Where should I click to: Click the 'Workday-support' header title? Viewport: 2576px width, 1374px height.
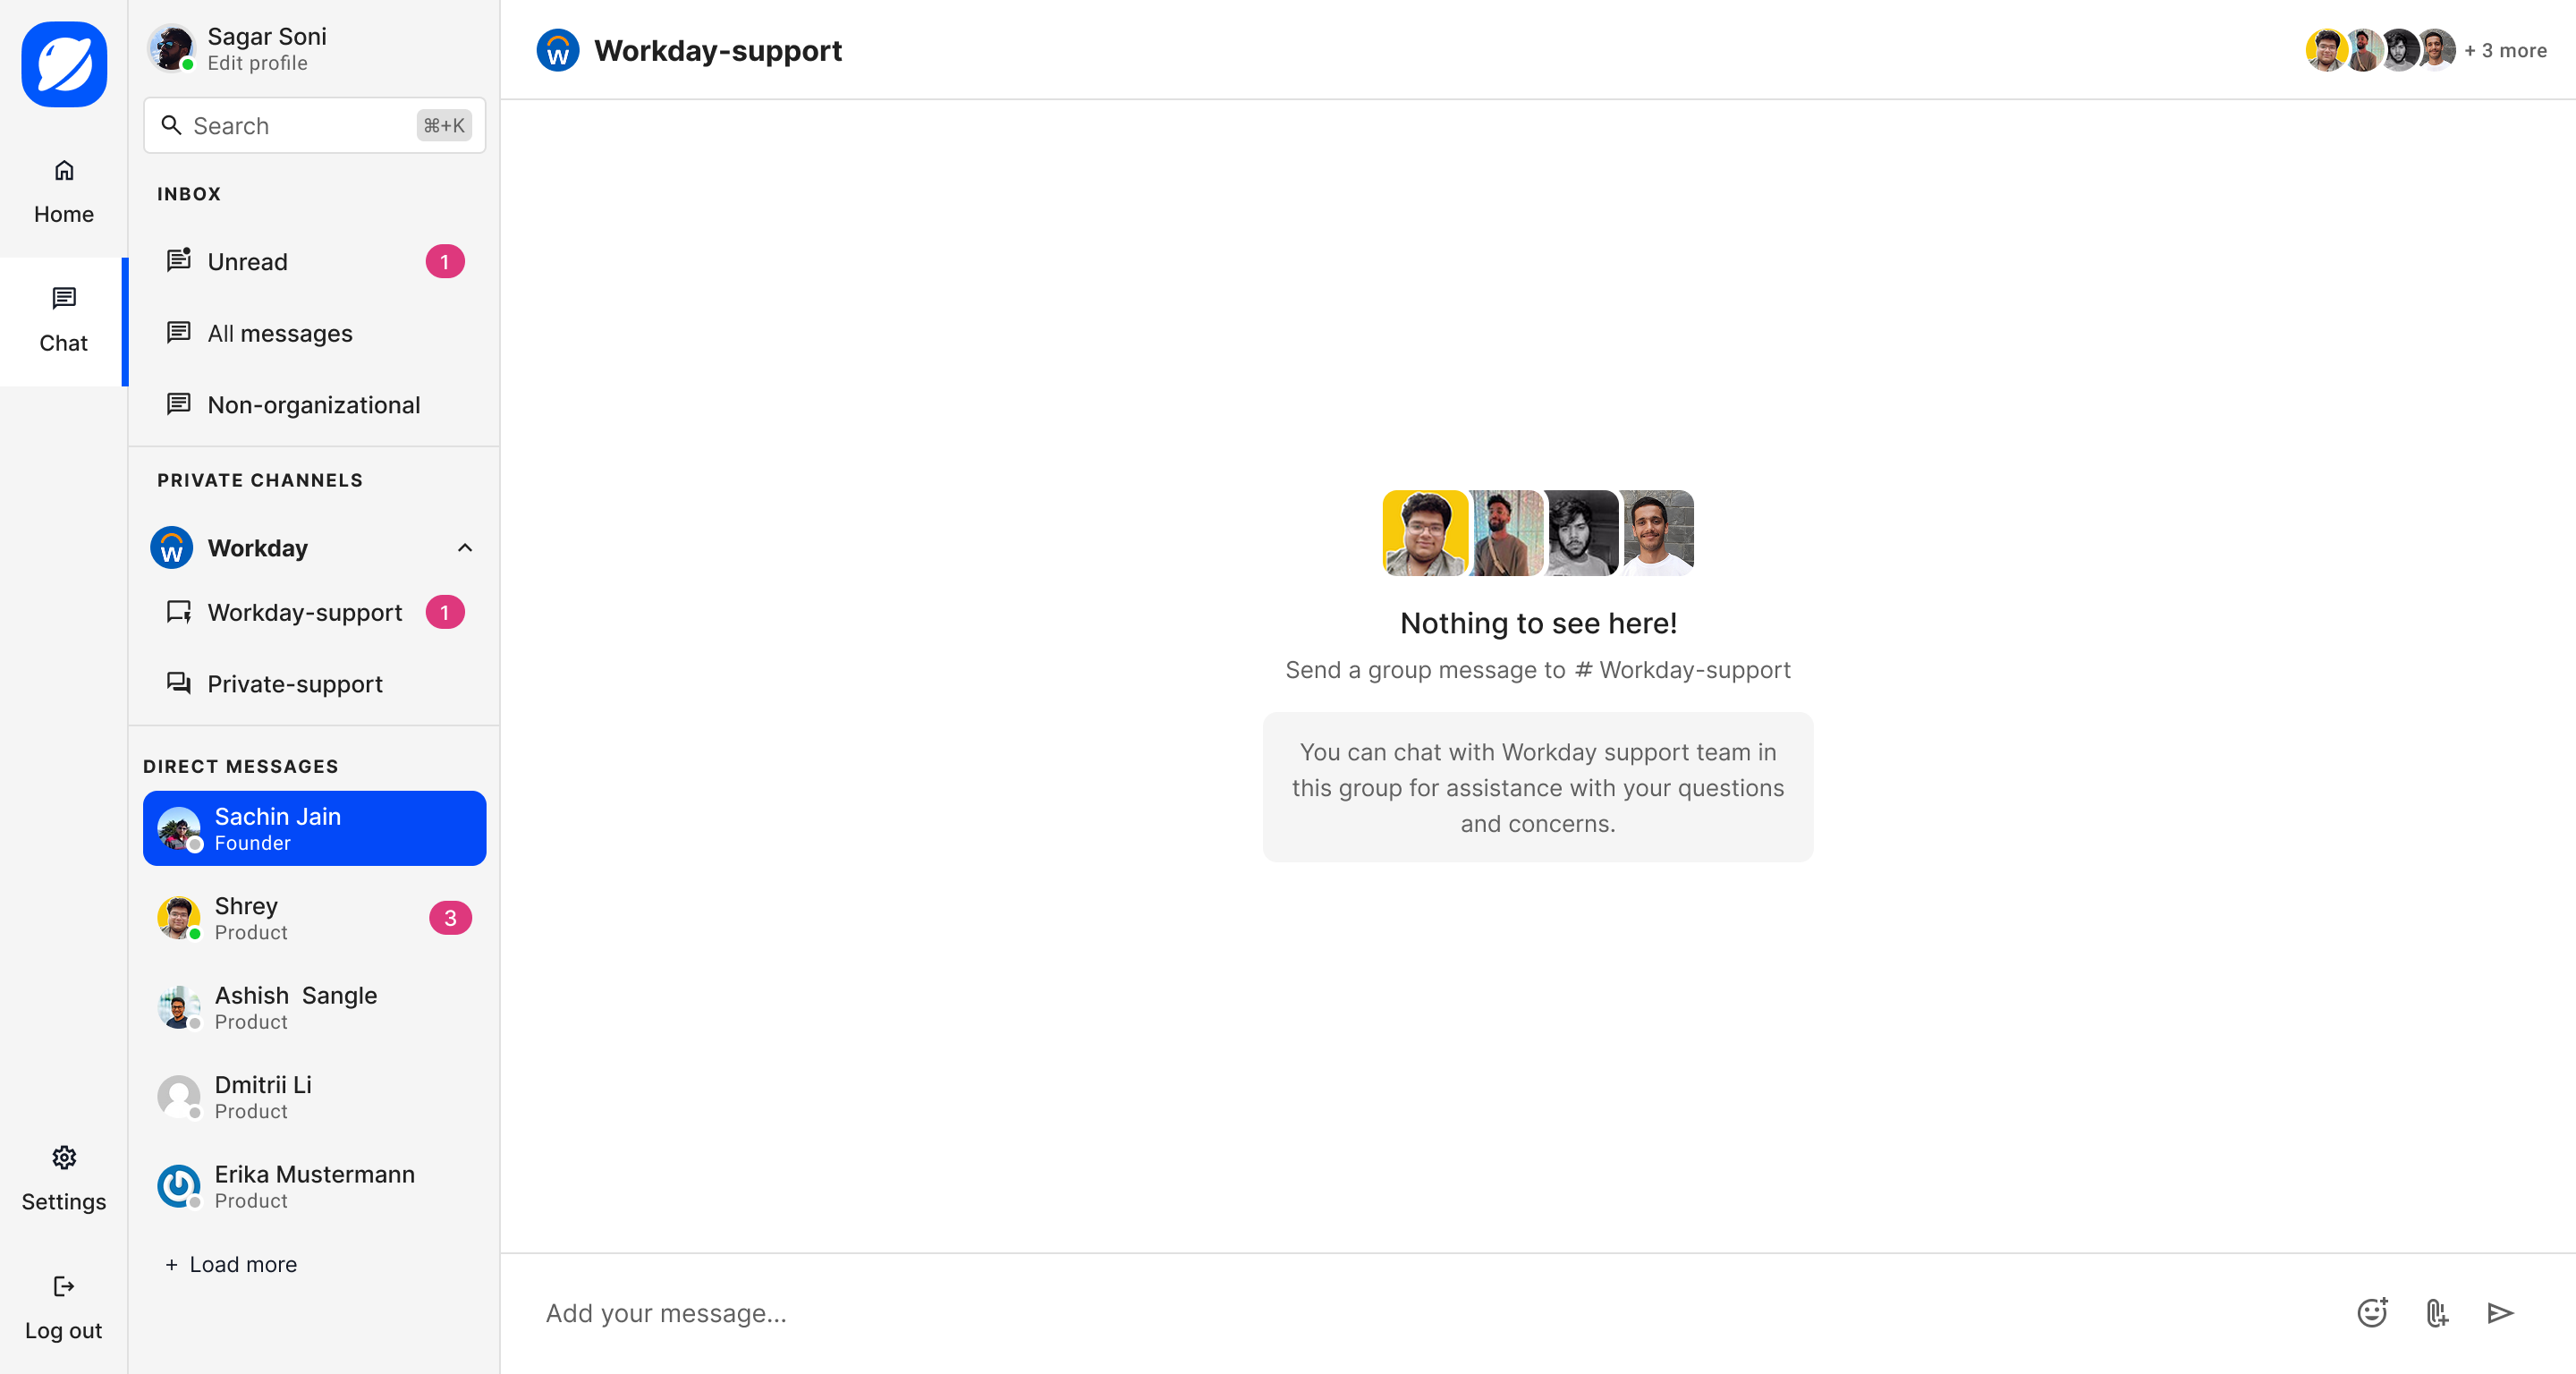pyautogui.click(x=718, y=50)
